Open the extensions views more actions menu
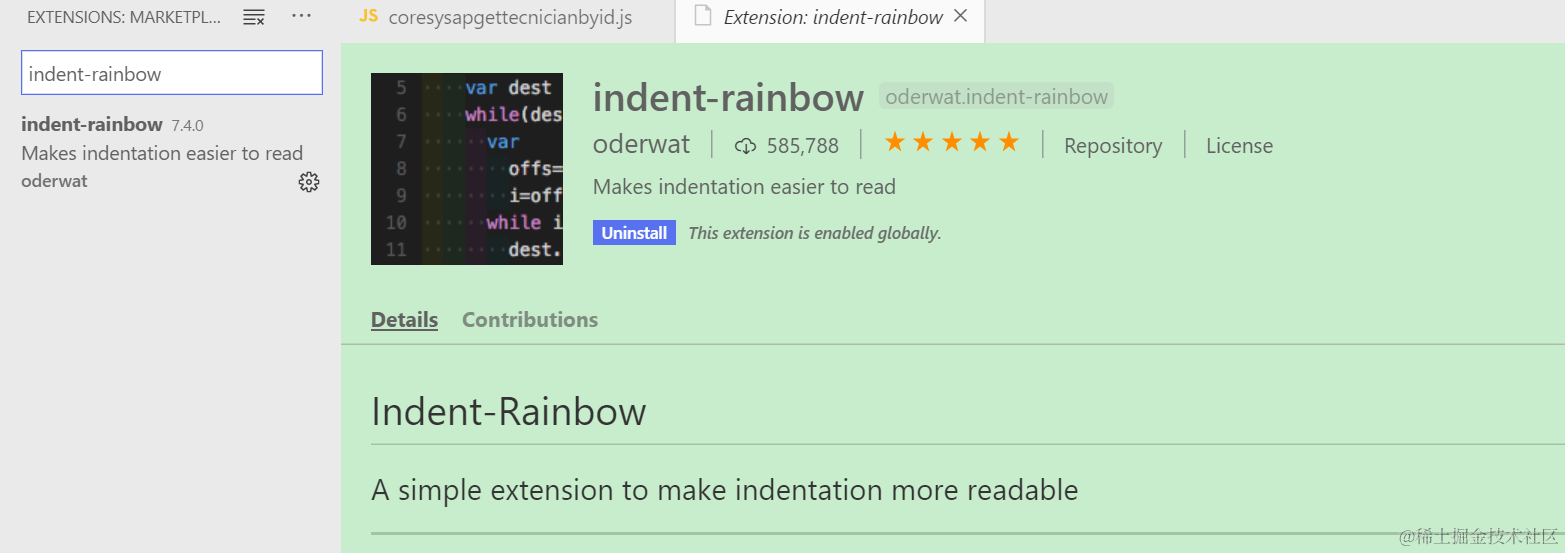 point(301,17)
